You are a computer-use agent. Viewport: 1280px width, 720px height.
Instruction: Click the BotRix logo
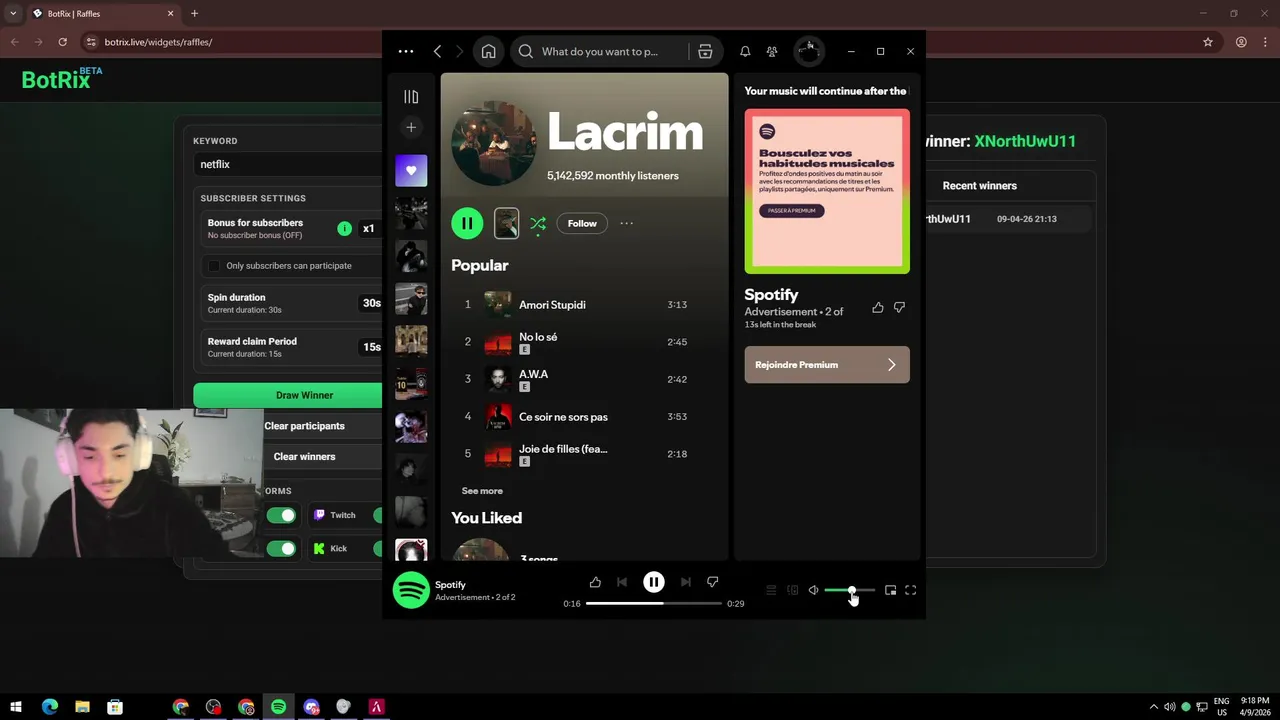point(61,79)
